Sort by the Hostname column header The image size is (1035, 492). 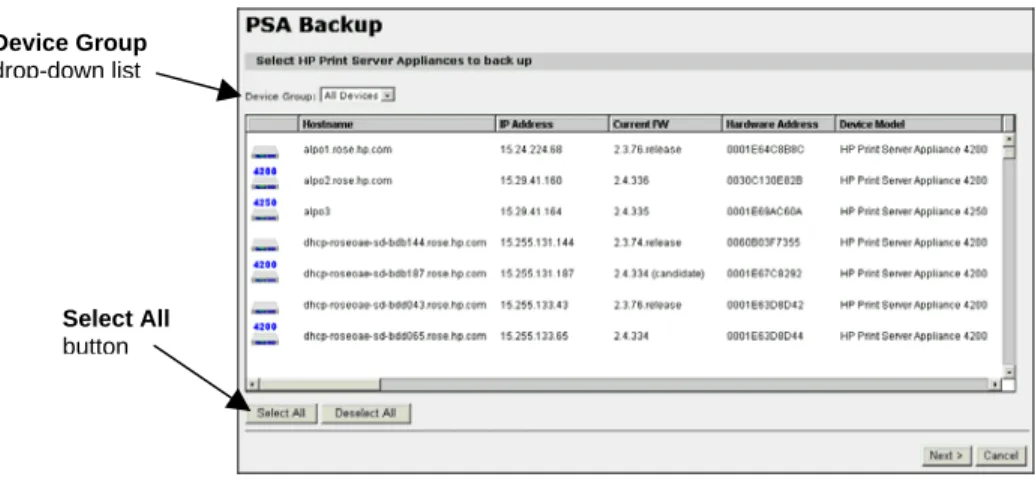tap(397, 124)
